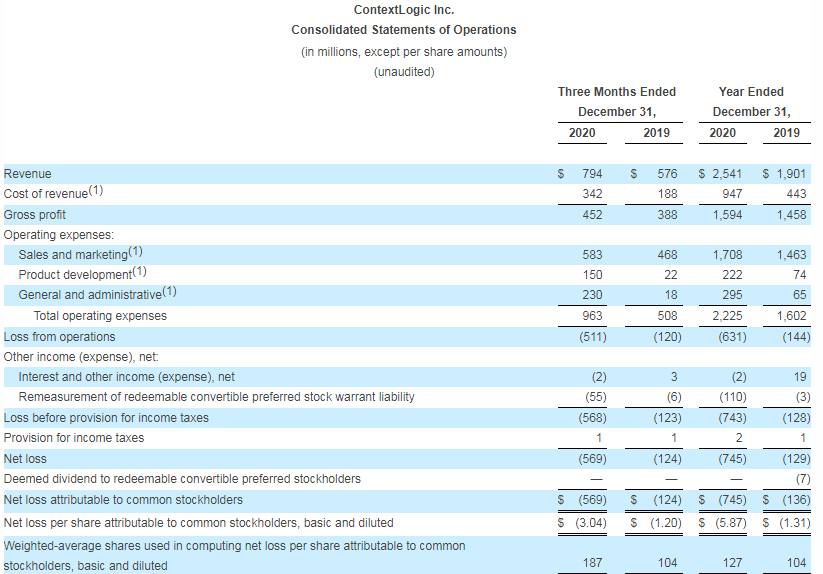Click the Cost of revenue value 342
The width and height of the screenshot is (823, 574).
pos(592,194)
